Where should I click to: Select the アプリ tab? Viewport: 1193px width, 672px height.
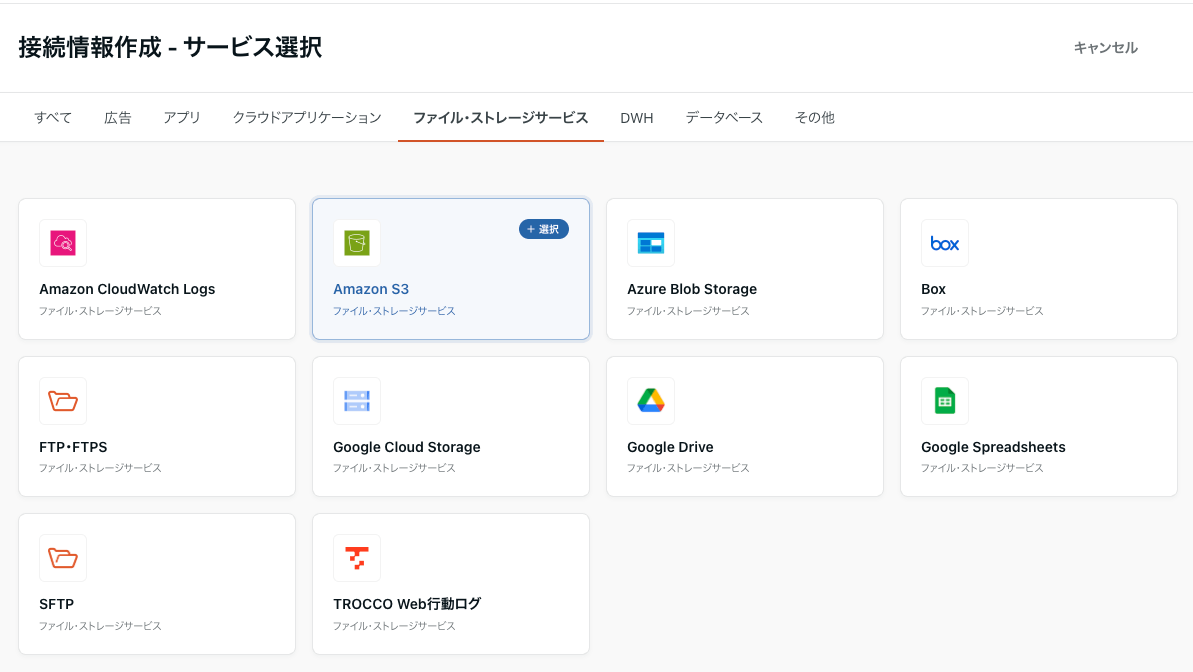[x=182, y=118]
